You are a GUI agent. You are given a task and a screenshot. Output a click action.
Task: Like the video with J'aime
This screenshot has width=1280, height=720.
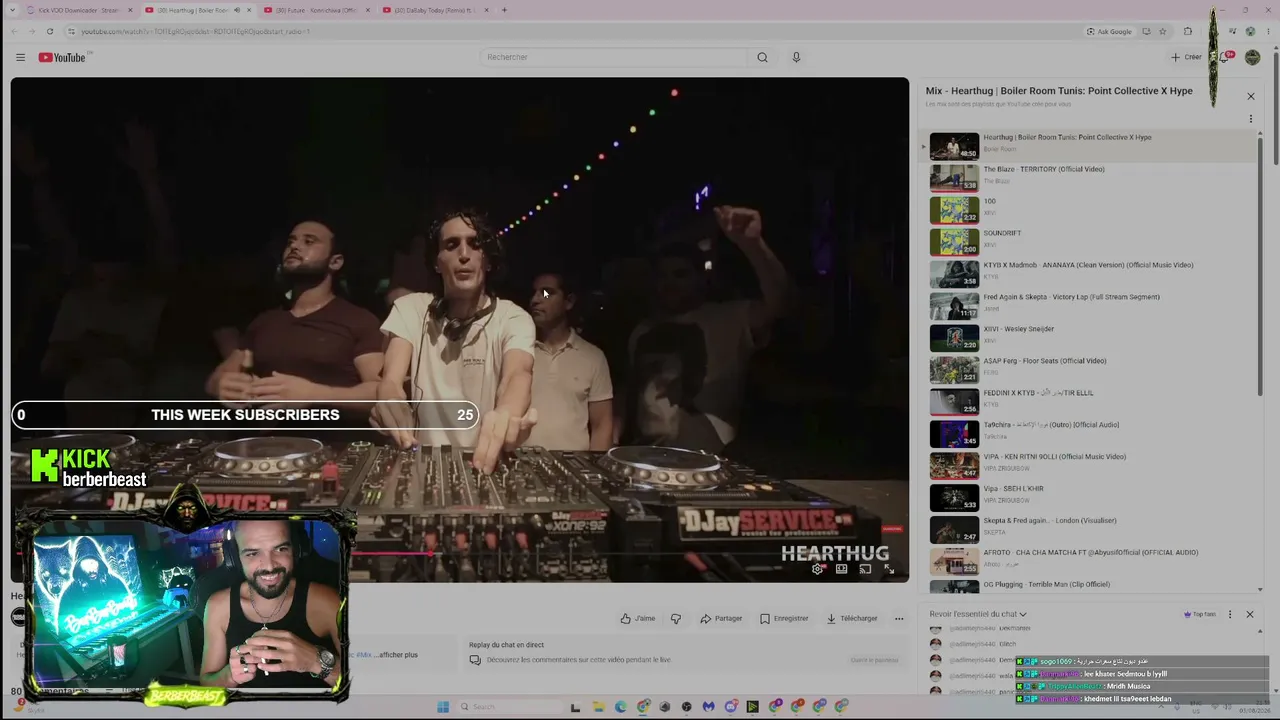tap(638, 618)
